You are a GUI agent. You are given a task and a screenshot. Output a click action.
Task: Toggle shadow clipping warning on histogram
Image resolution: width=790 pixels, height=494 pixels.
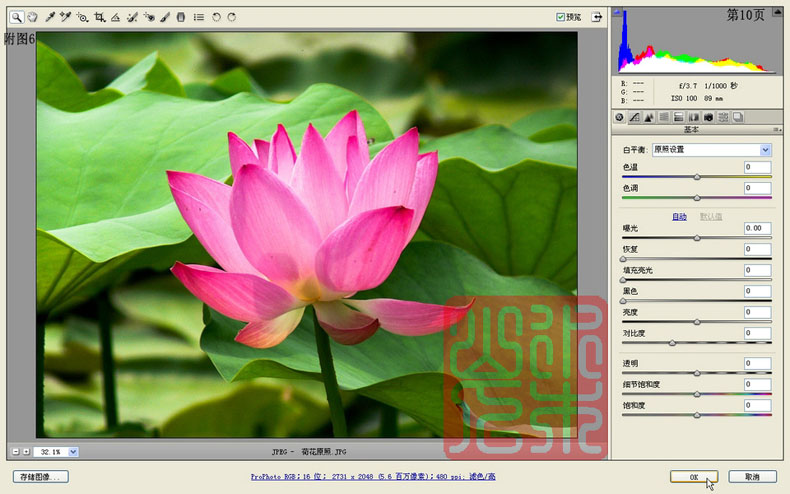[x=617, y=12]
